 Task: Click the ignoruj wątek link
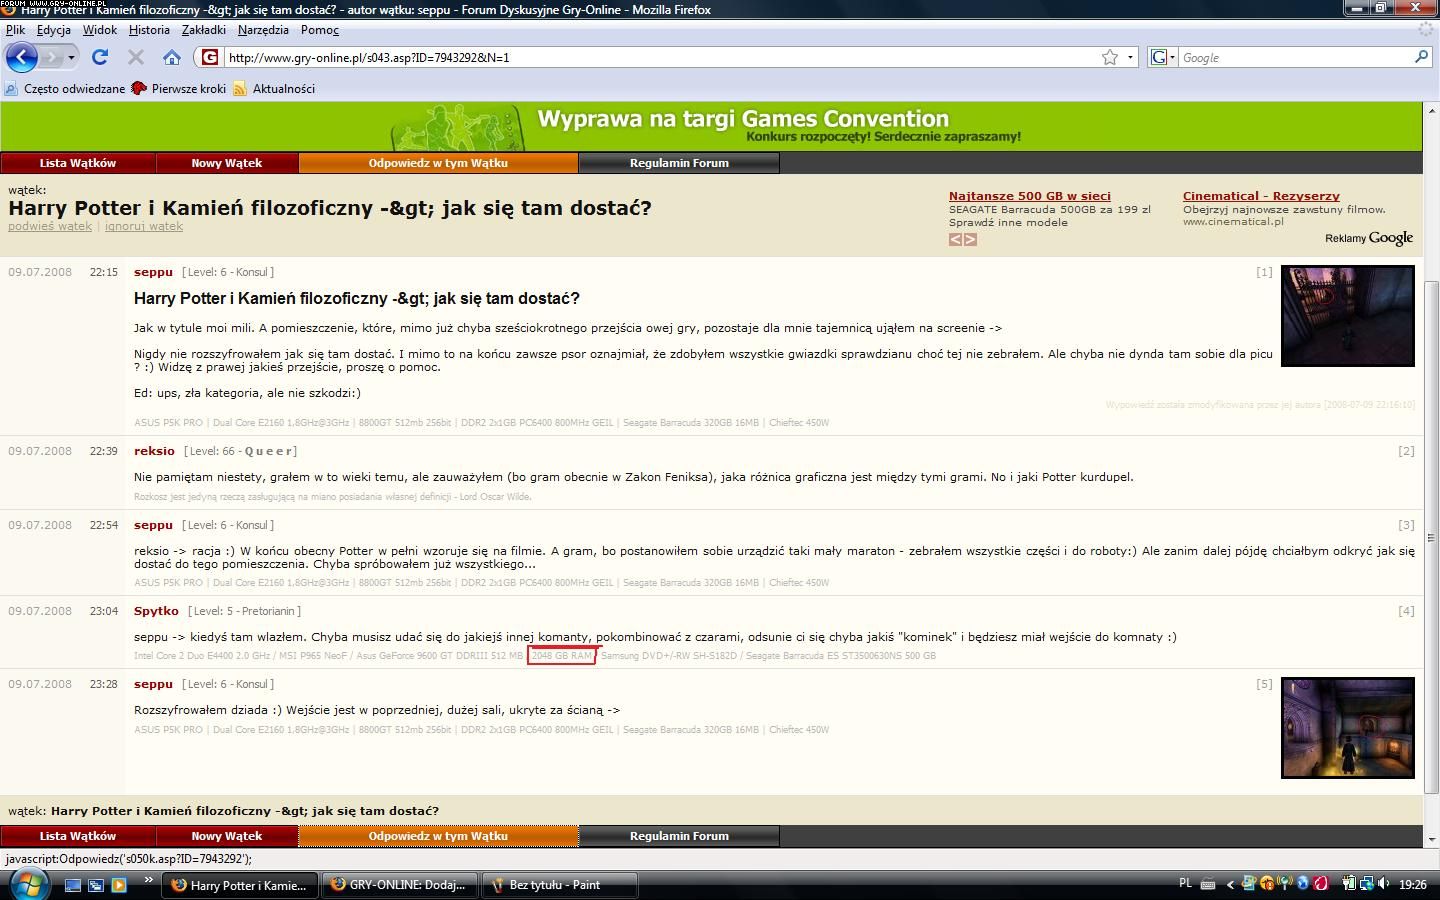144,226
